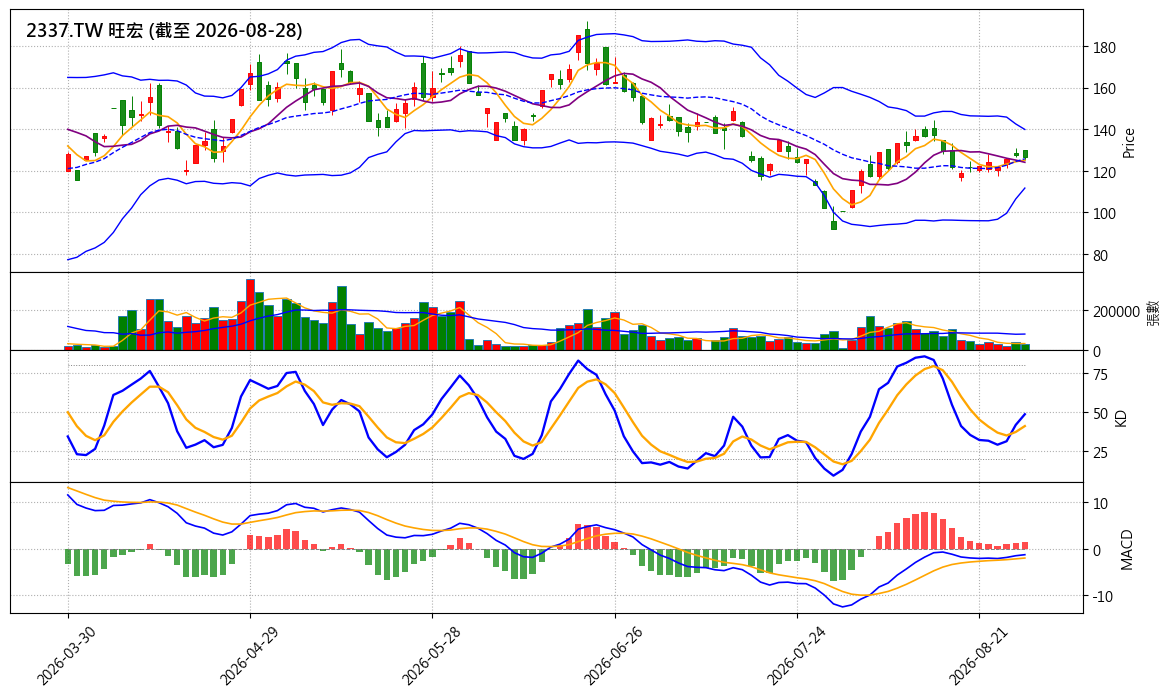Select the 50 tick on KD axis
The height and width of the screenshot is (698, 1172).
click(1100, 414)
